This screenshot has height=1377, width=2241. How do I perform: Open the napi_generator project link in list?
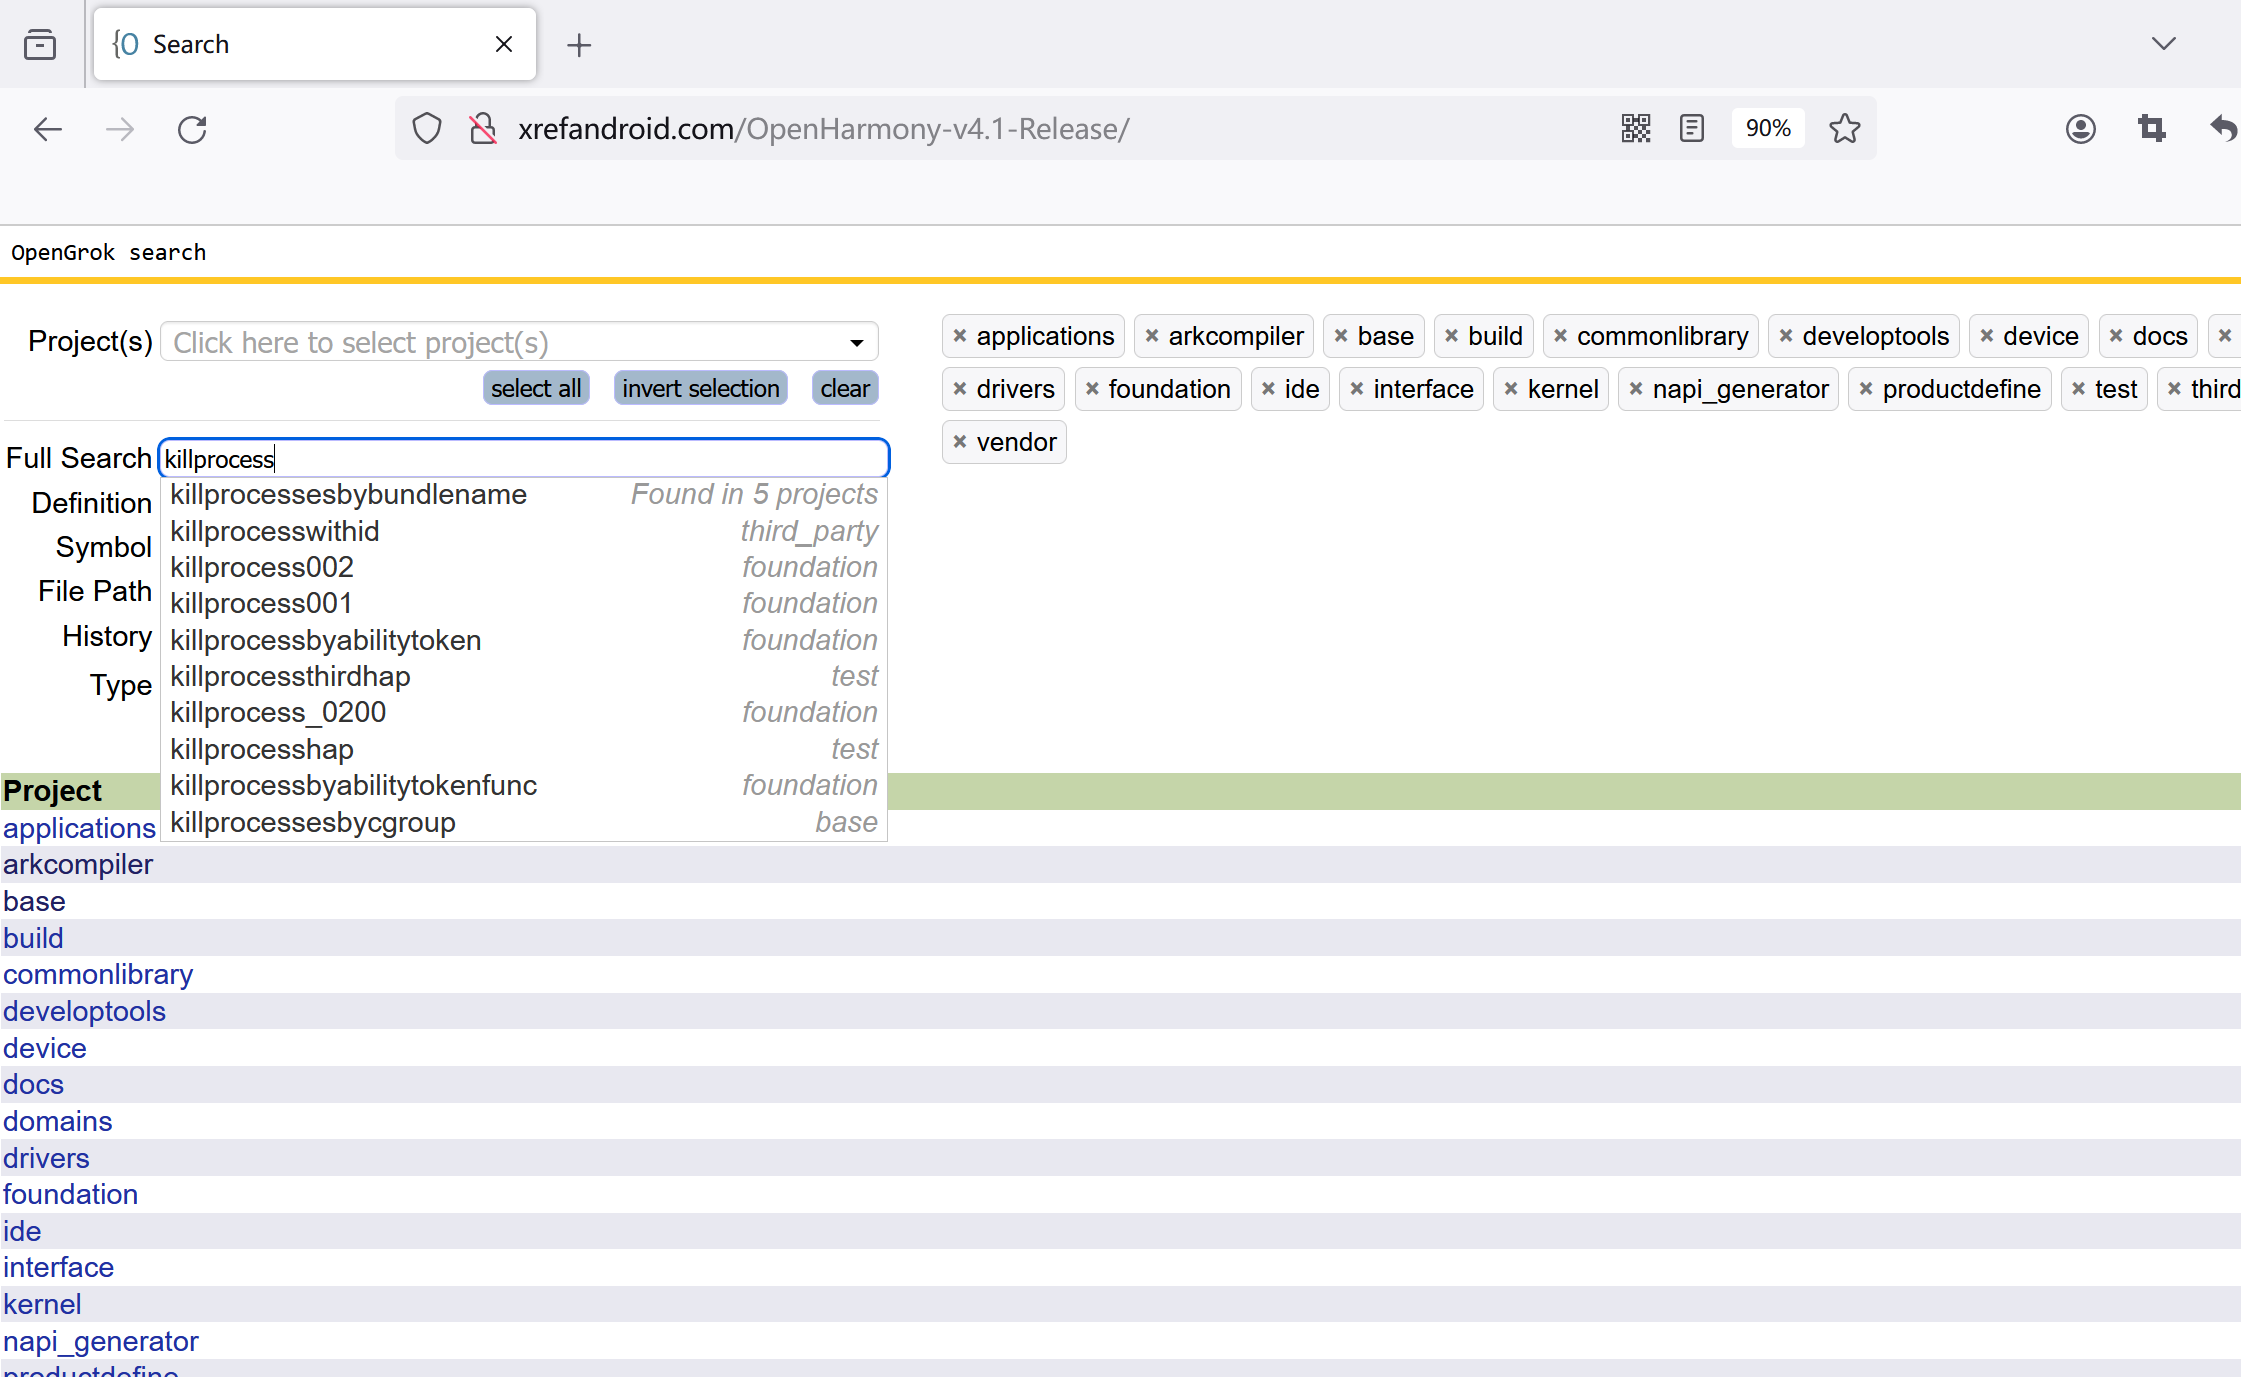[100, 1341]
